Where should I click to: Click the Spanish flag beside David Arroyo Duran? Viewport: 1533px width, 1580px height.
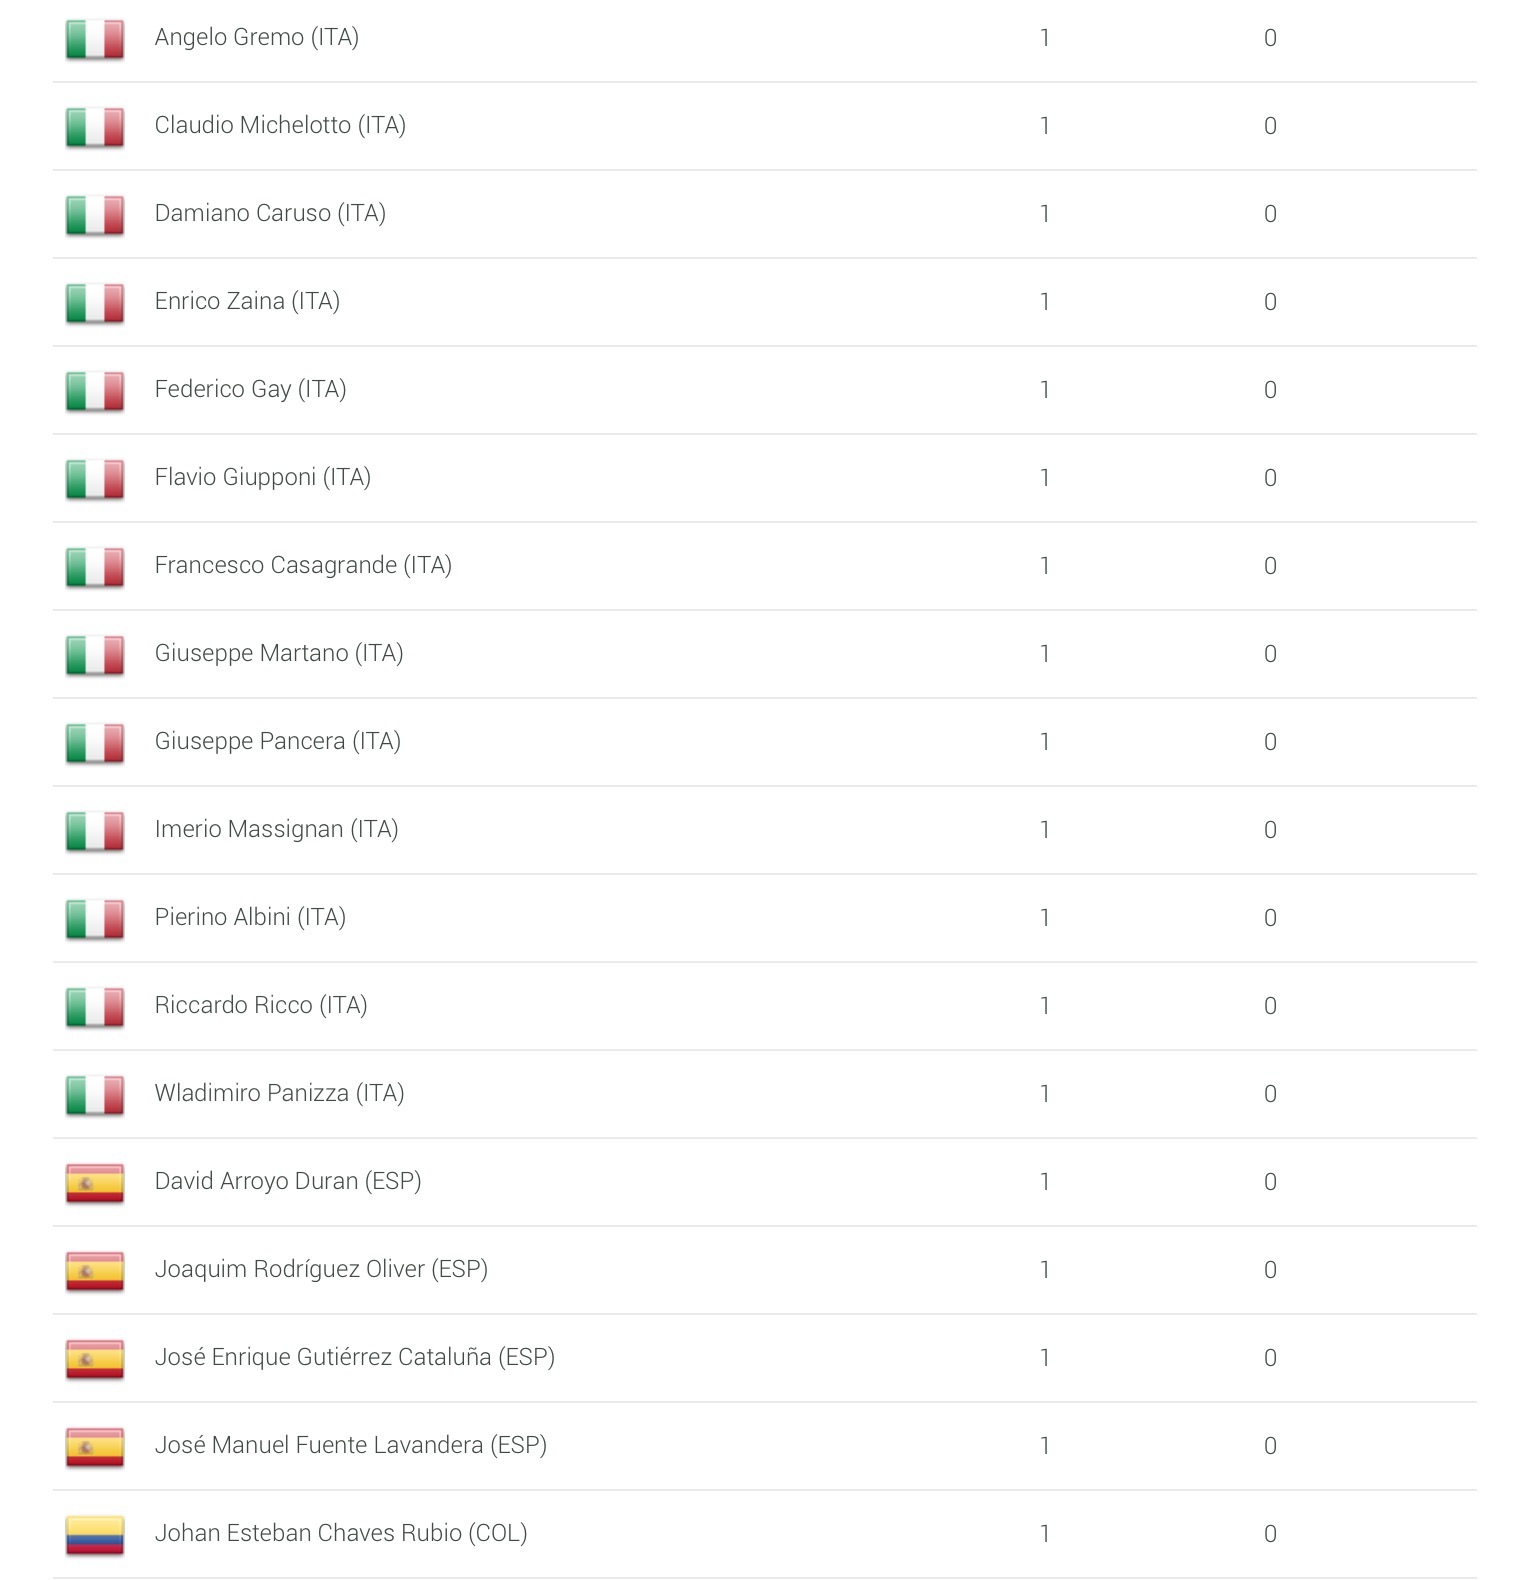pos(95,1183)
